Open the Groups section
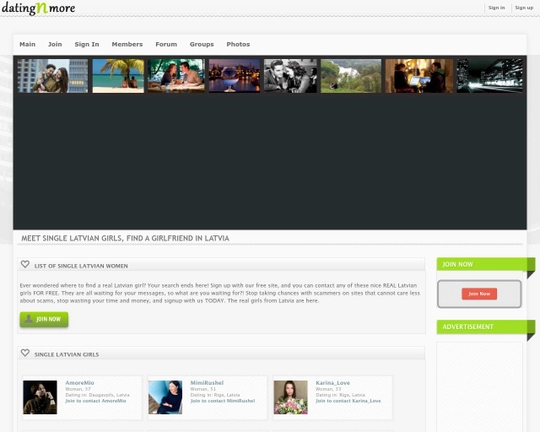This screenshot has height=432, width=540. (202, 44)
